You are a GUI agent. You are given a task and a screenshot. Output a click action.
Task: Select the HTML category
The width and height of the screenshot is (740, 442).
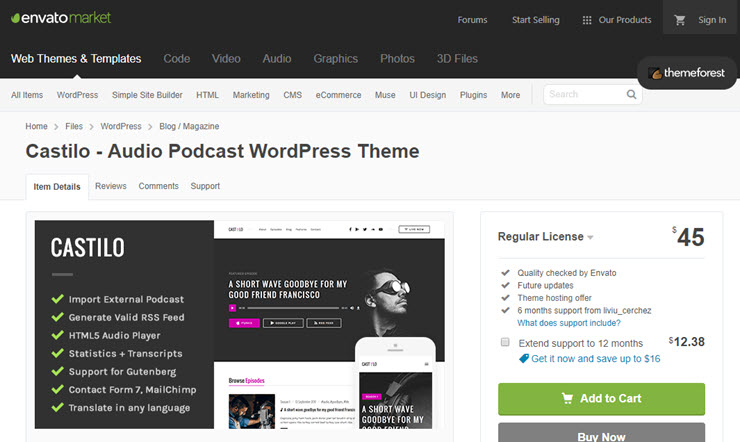pyautogui.click(x=207, y=95)
